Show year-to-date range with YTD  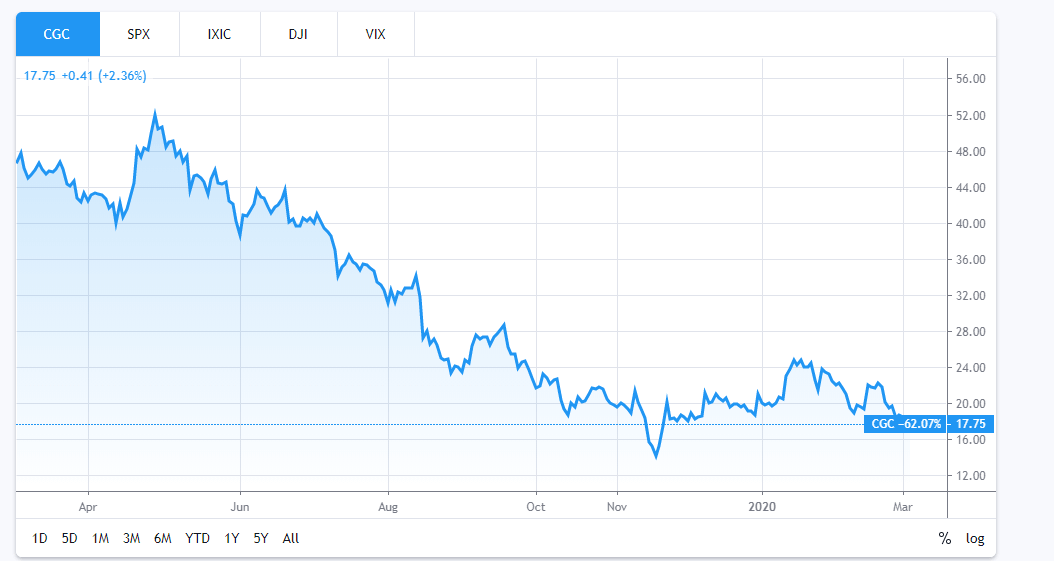click(x=198, y=538)
